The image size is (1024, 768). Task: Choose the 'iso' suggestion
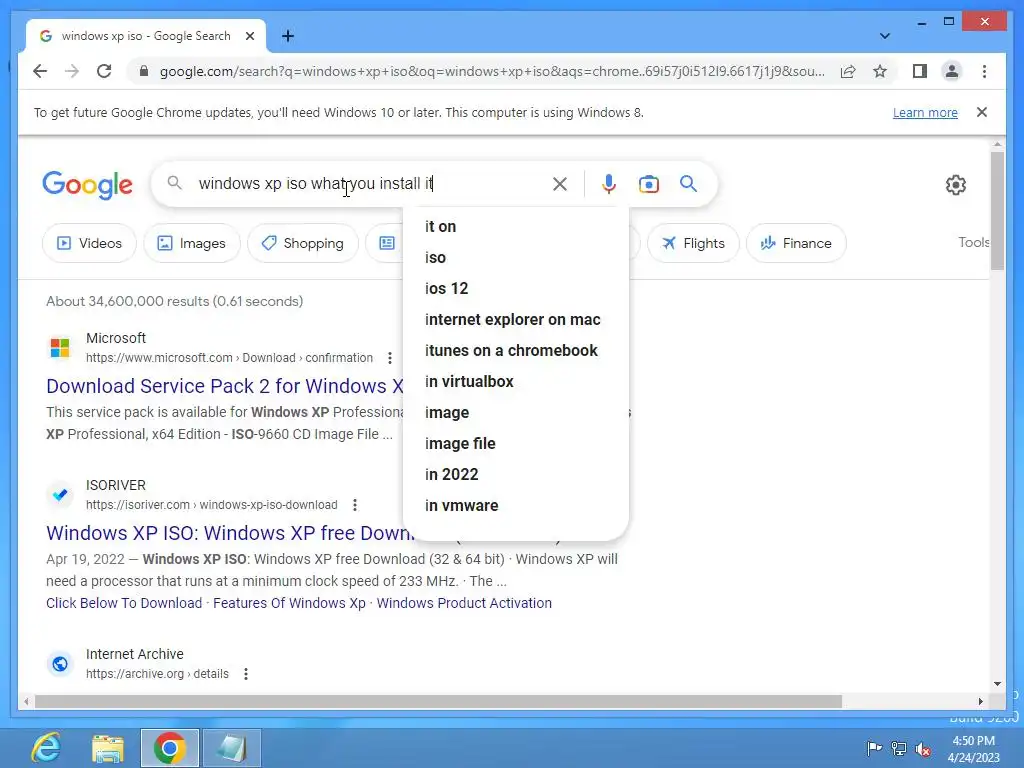[516, 257]
